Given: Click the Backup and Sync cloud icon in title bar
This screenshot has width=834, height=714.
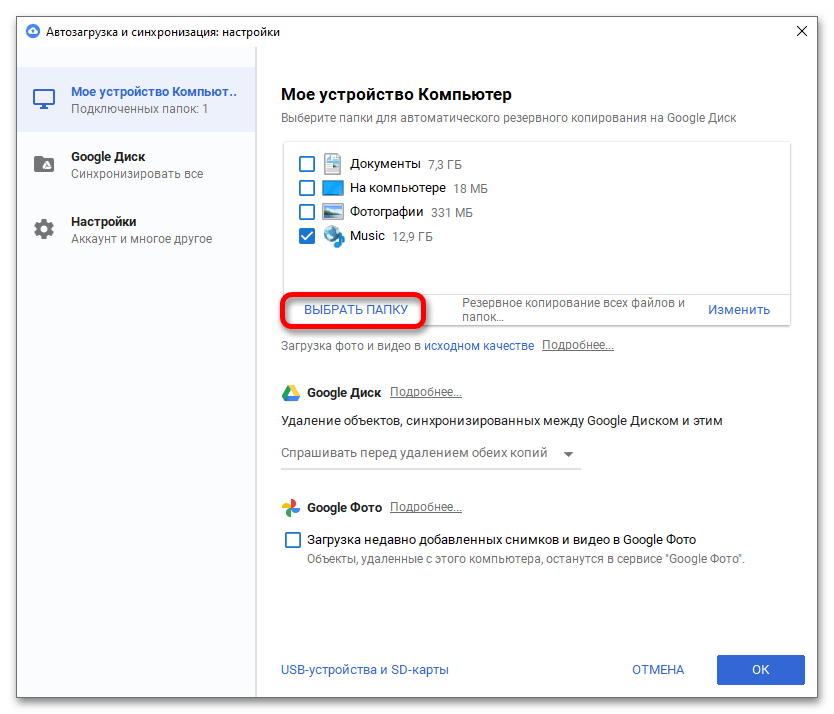Looking at the screenshot, I should coord(33,31).
